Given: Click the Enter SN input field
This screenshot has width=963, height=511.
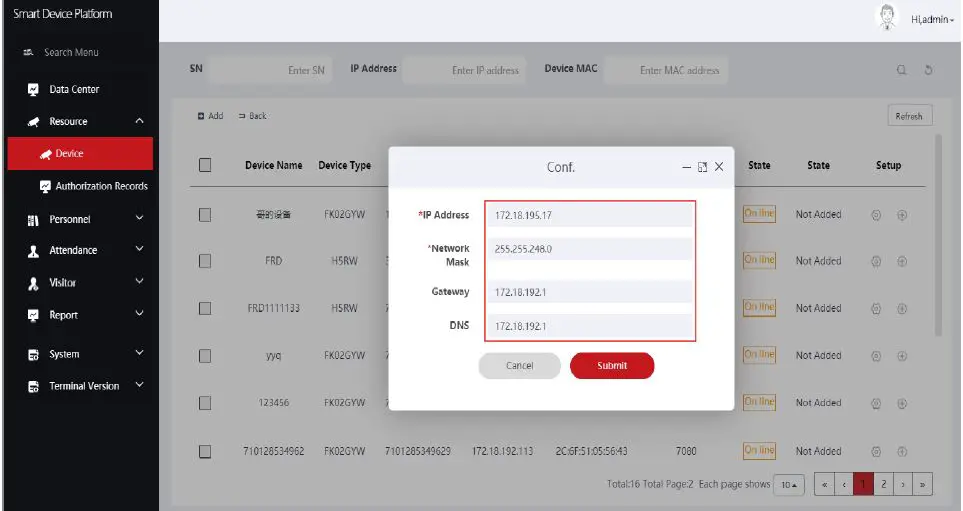Looking at the screenshot, I should [x=270, y=70].
